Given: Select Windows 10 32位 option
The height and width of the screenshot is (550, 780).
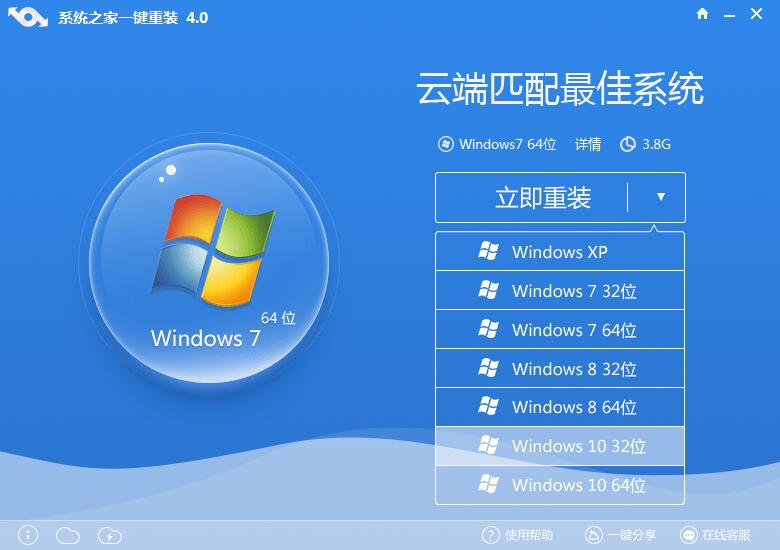Looking at the screenshot, I should [560, 446].
